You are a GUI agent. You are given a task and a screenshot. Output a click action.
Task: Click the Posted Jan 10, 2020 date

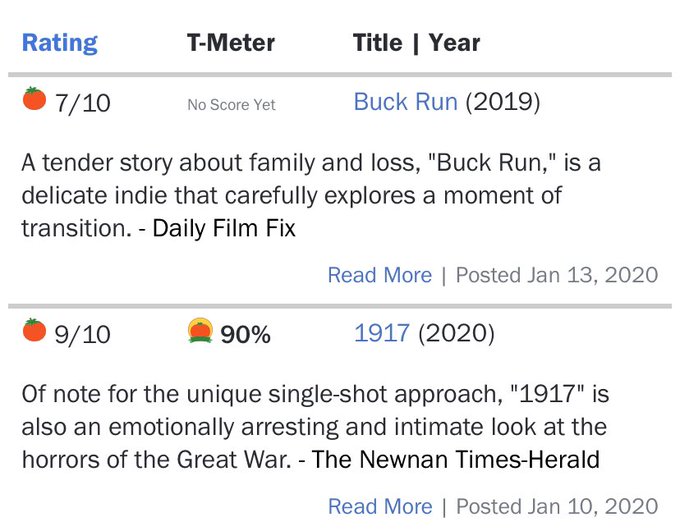(x=557, y=506)
